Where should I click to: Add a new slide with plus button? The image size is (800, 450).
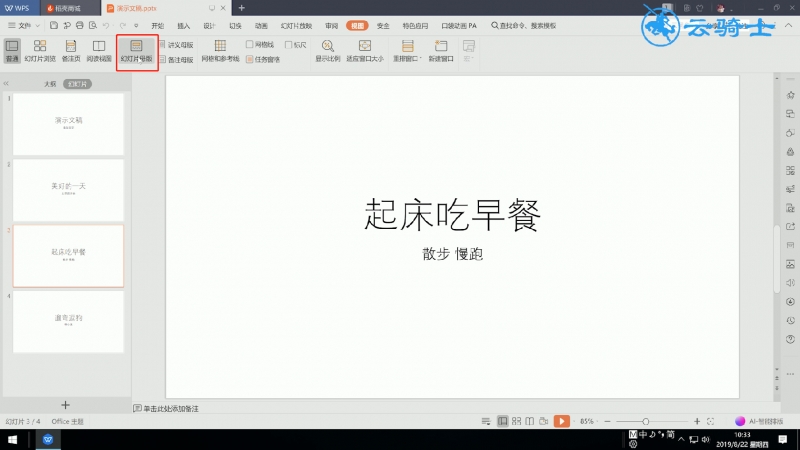click(65, 405)
